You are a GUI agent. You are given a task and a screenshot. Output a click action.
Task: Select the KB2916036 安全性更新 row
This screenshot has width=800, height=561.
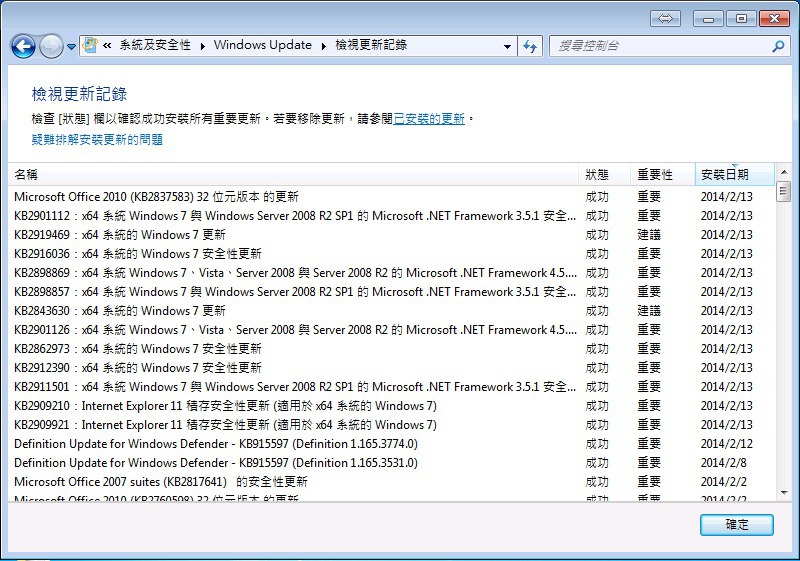click(391, 253)
